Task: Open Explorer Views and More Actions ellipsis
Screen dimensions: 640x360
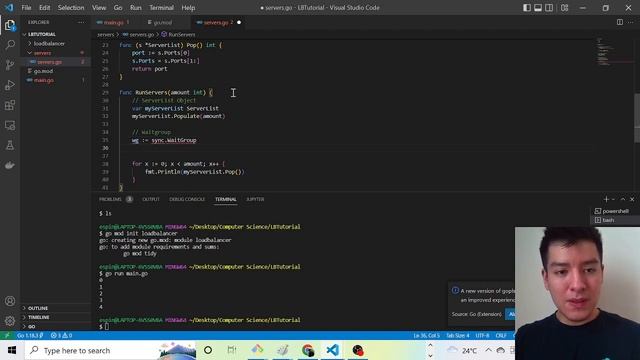Action: click(81, 22)
